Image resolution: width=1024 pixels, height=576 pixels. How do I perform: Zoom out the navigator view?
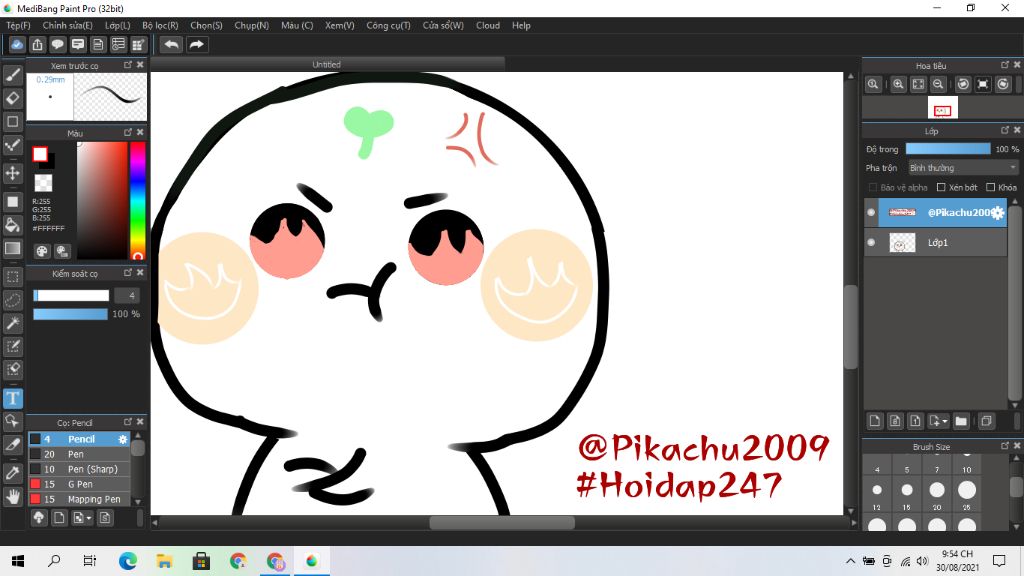click(938, 84)
